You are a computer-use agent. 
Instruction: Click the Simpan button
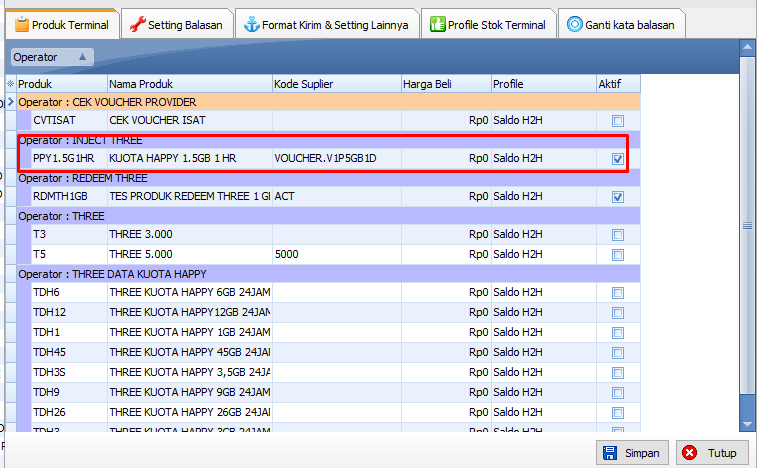click(632, 453)
